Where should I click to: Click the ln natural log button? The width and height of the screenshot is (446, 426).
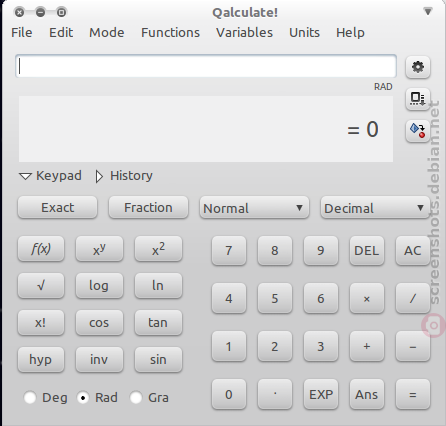click(158, 286)
